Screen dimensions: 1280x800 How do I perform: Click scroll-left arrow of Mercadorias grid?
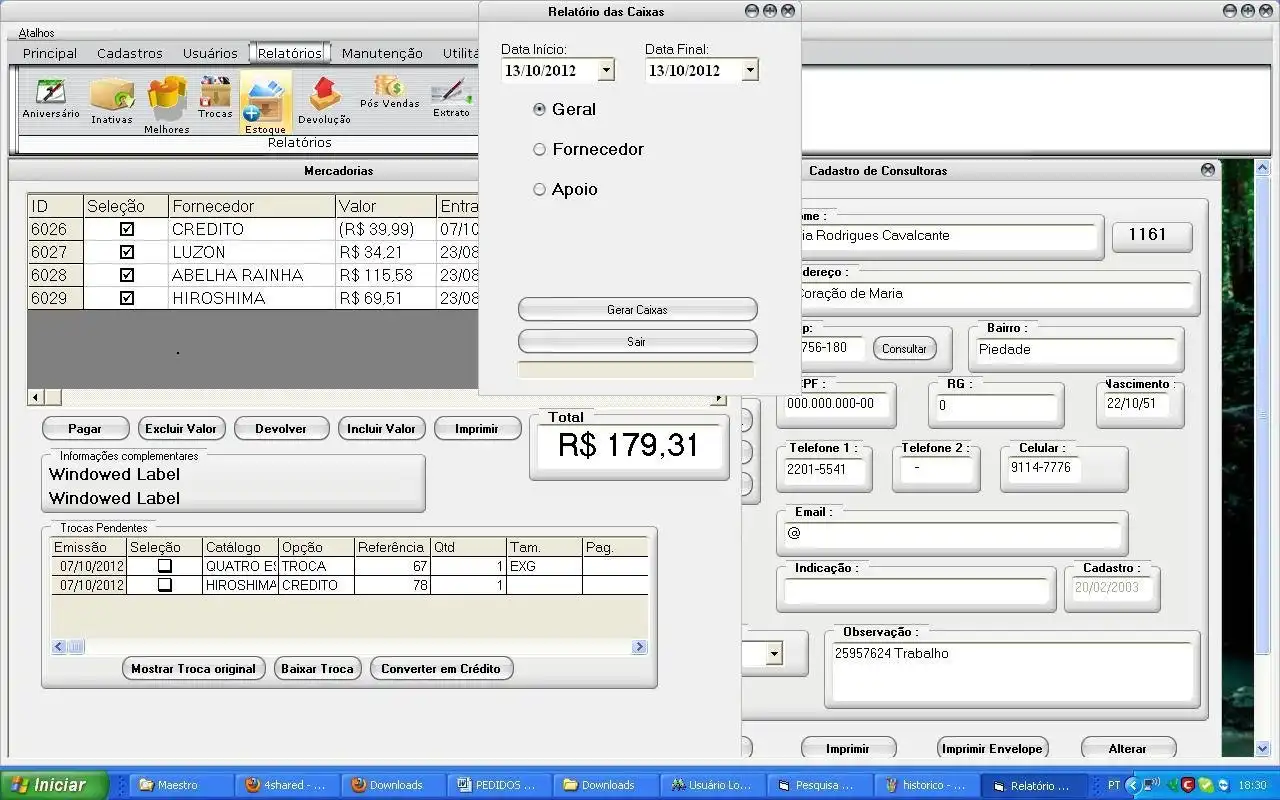pyautogui.click(x=36, y=398)
